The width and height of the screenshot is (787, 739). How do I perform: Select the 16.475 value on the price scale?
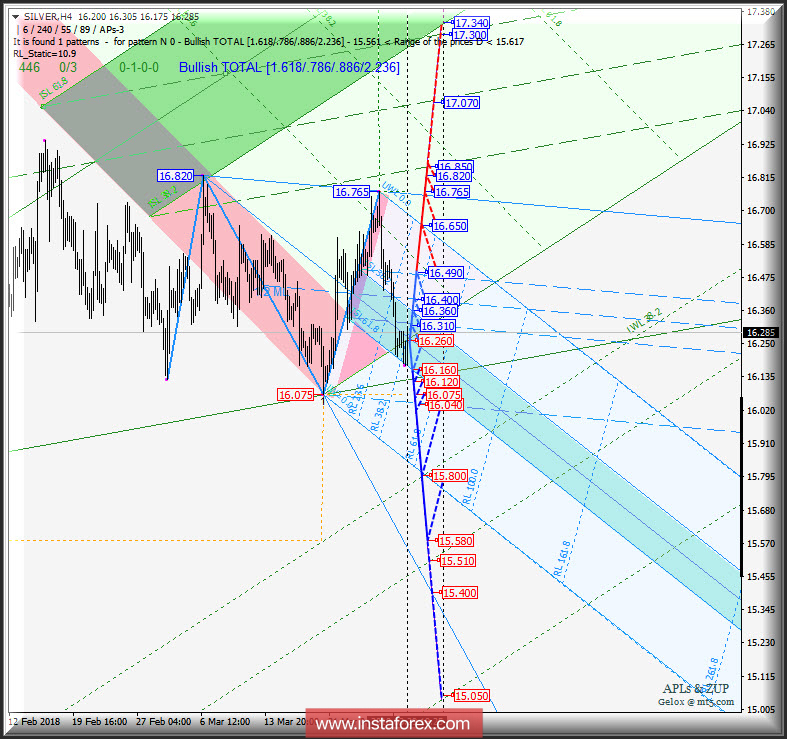pyautogui.click(x=761, y=278)
